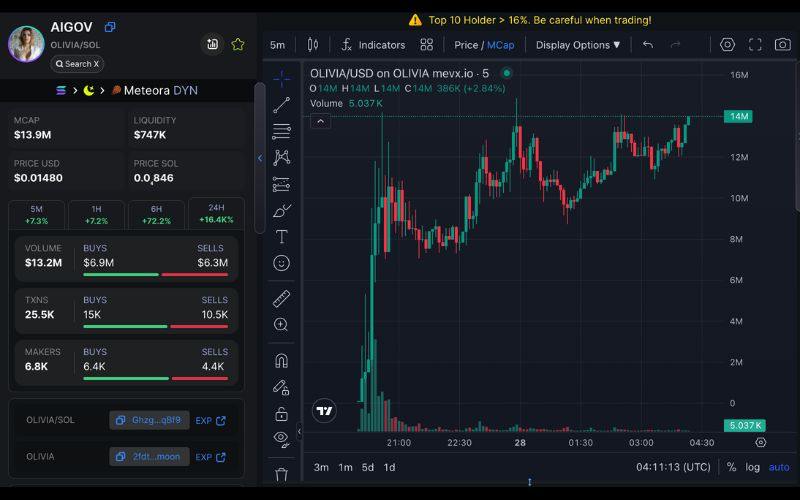This screenshot has width=800, height=500.
Task: Undo the last chart action
Action: click(648, 45)
